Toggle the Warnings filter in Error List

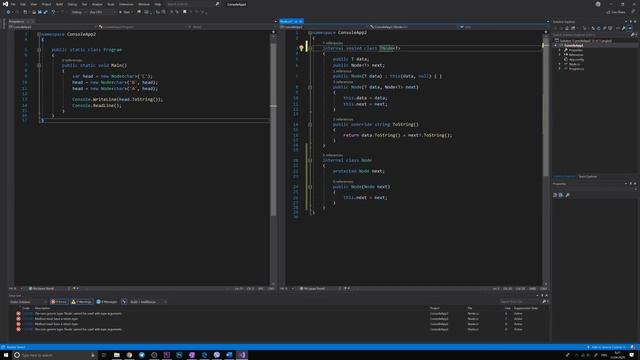coord(82,302)
